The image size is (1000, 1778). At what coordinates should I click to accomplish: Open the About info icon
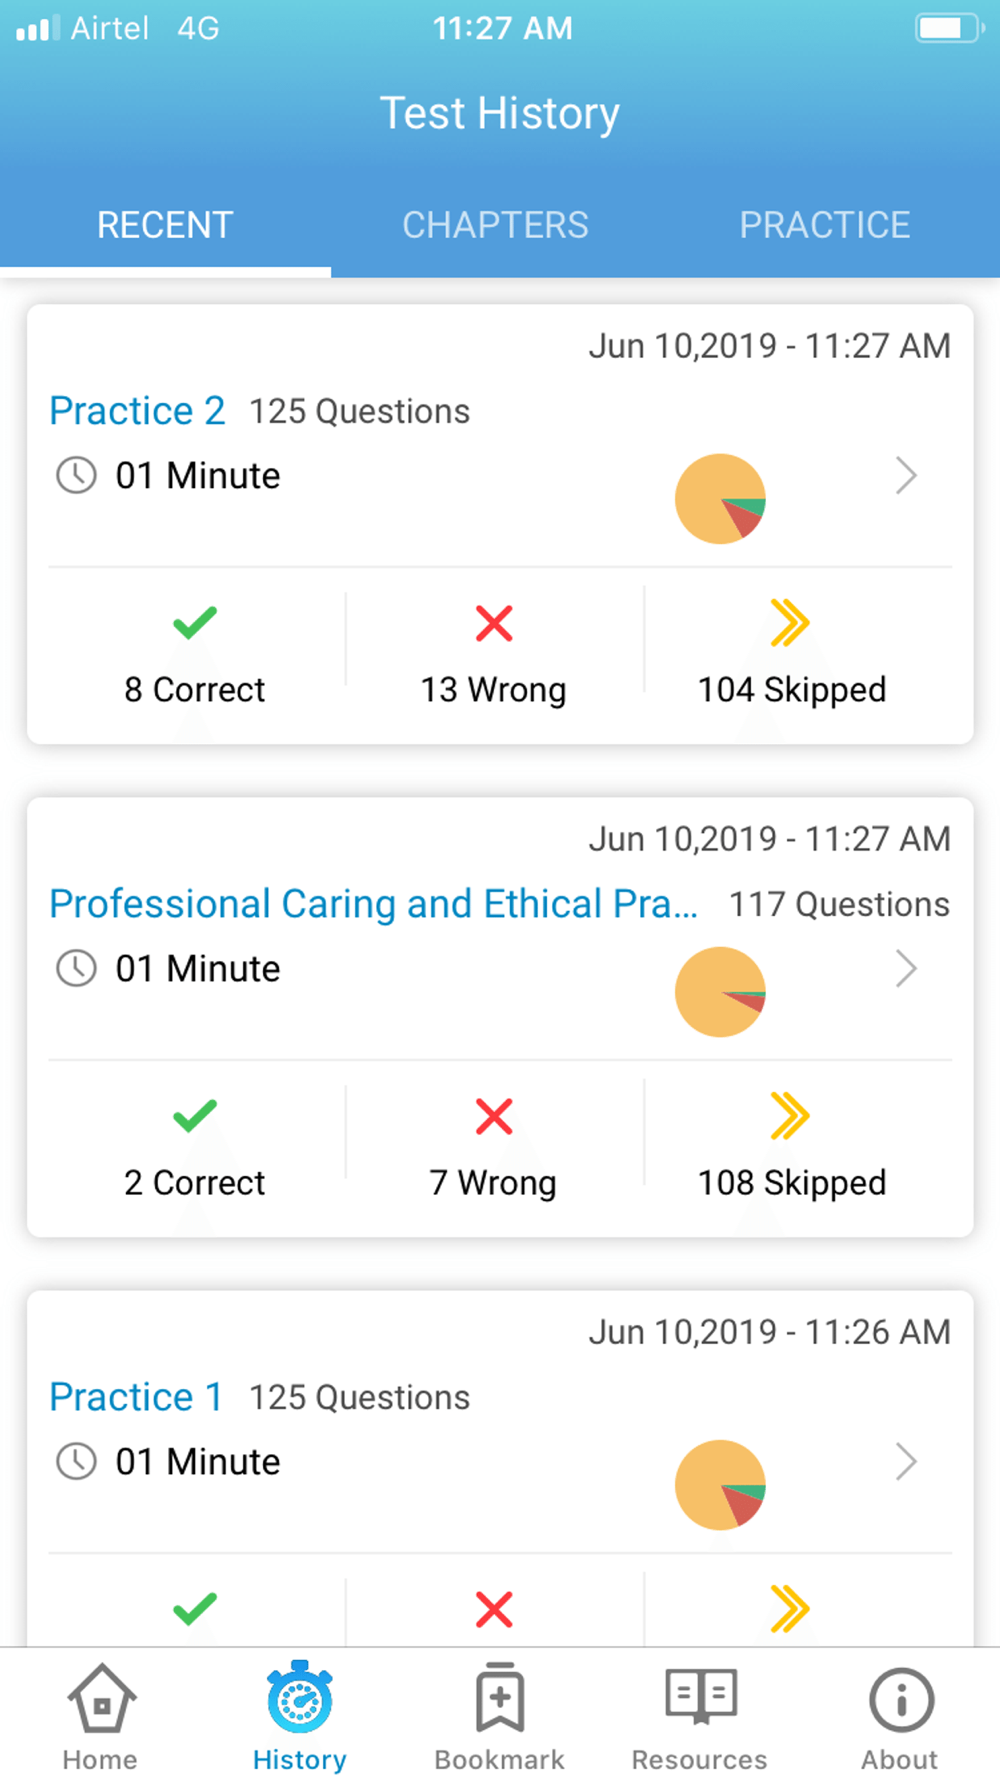(x=901, y=1699)
